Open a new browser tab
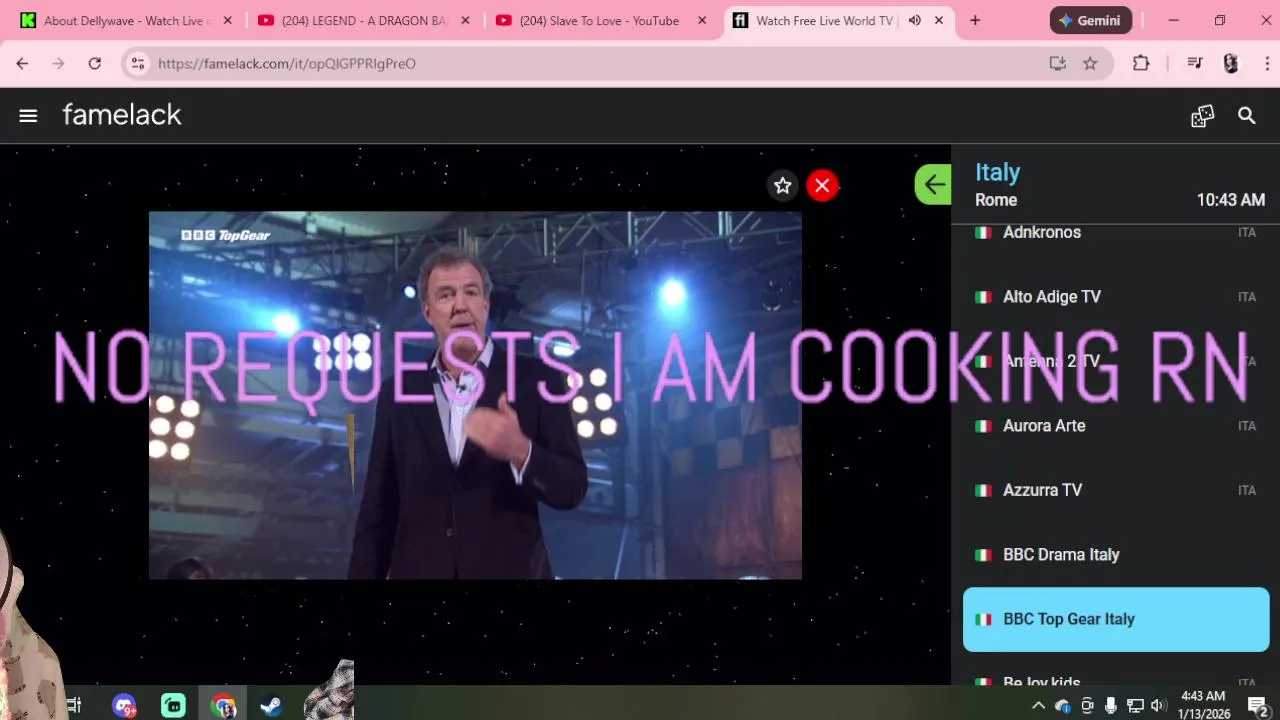The width and height of the screenshot is (1280, 720). click(975, 20)
